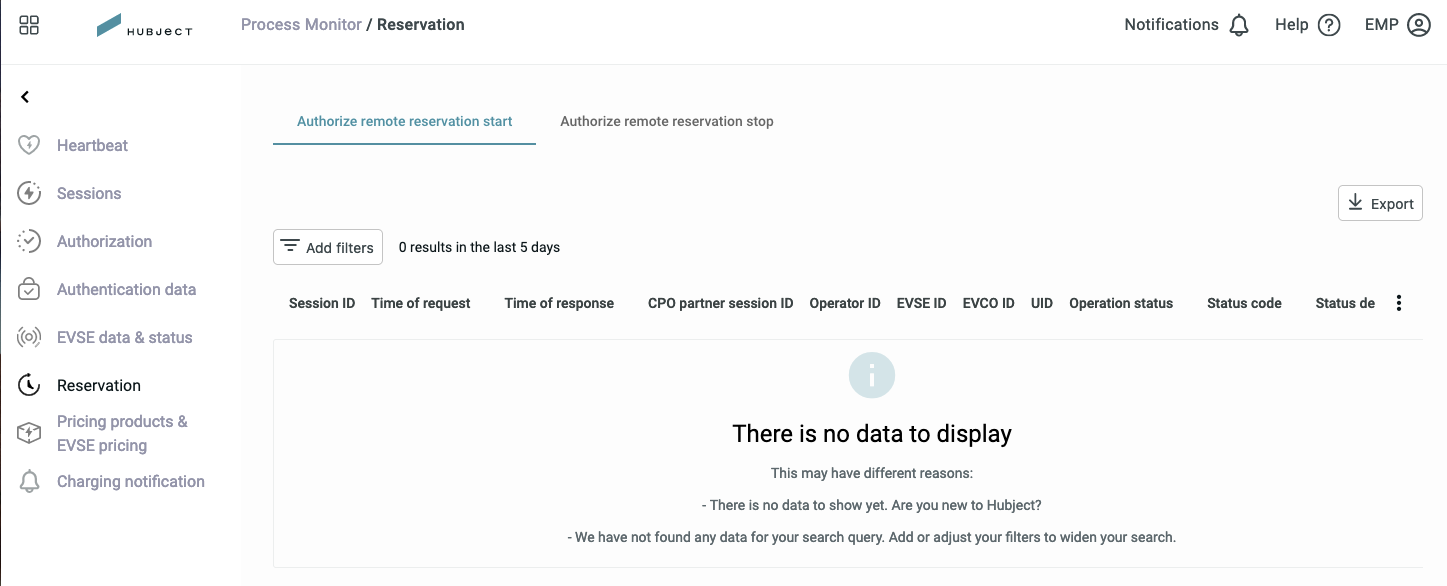
Task: Open Sessions in sidebar
Action: click(89, 193)
